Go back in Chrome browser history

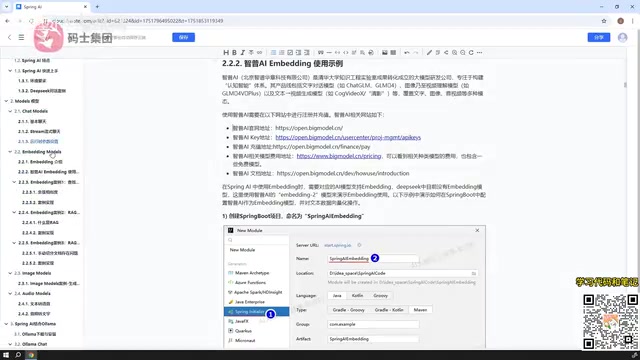click(7, 21)
